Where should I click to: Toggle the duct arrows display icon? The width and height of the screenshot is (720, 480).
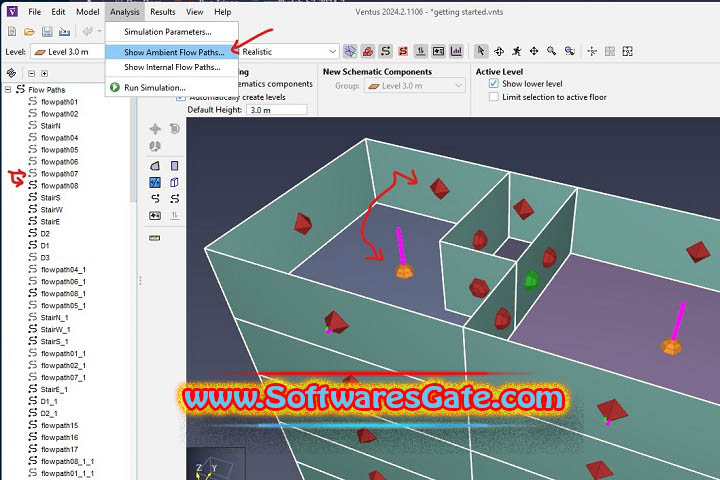[x=421, y=51]
